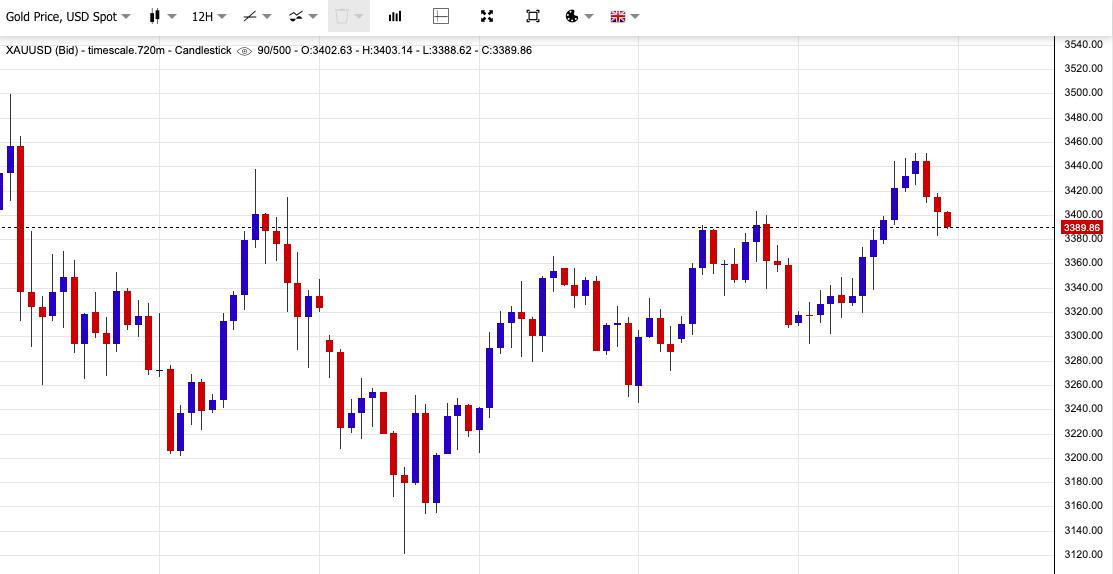
Task: Open the Gold Price, USD Spot instrument dropdown
Action: tap(67, 16)
